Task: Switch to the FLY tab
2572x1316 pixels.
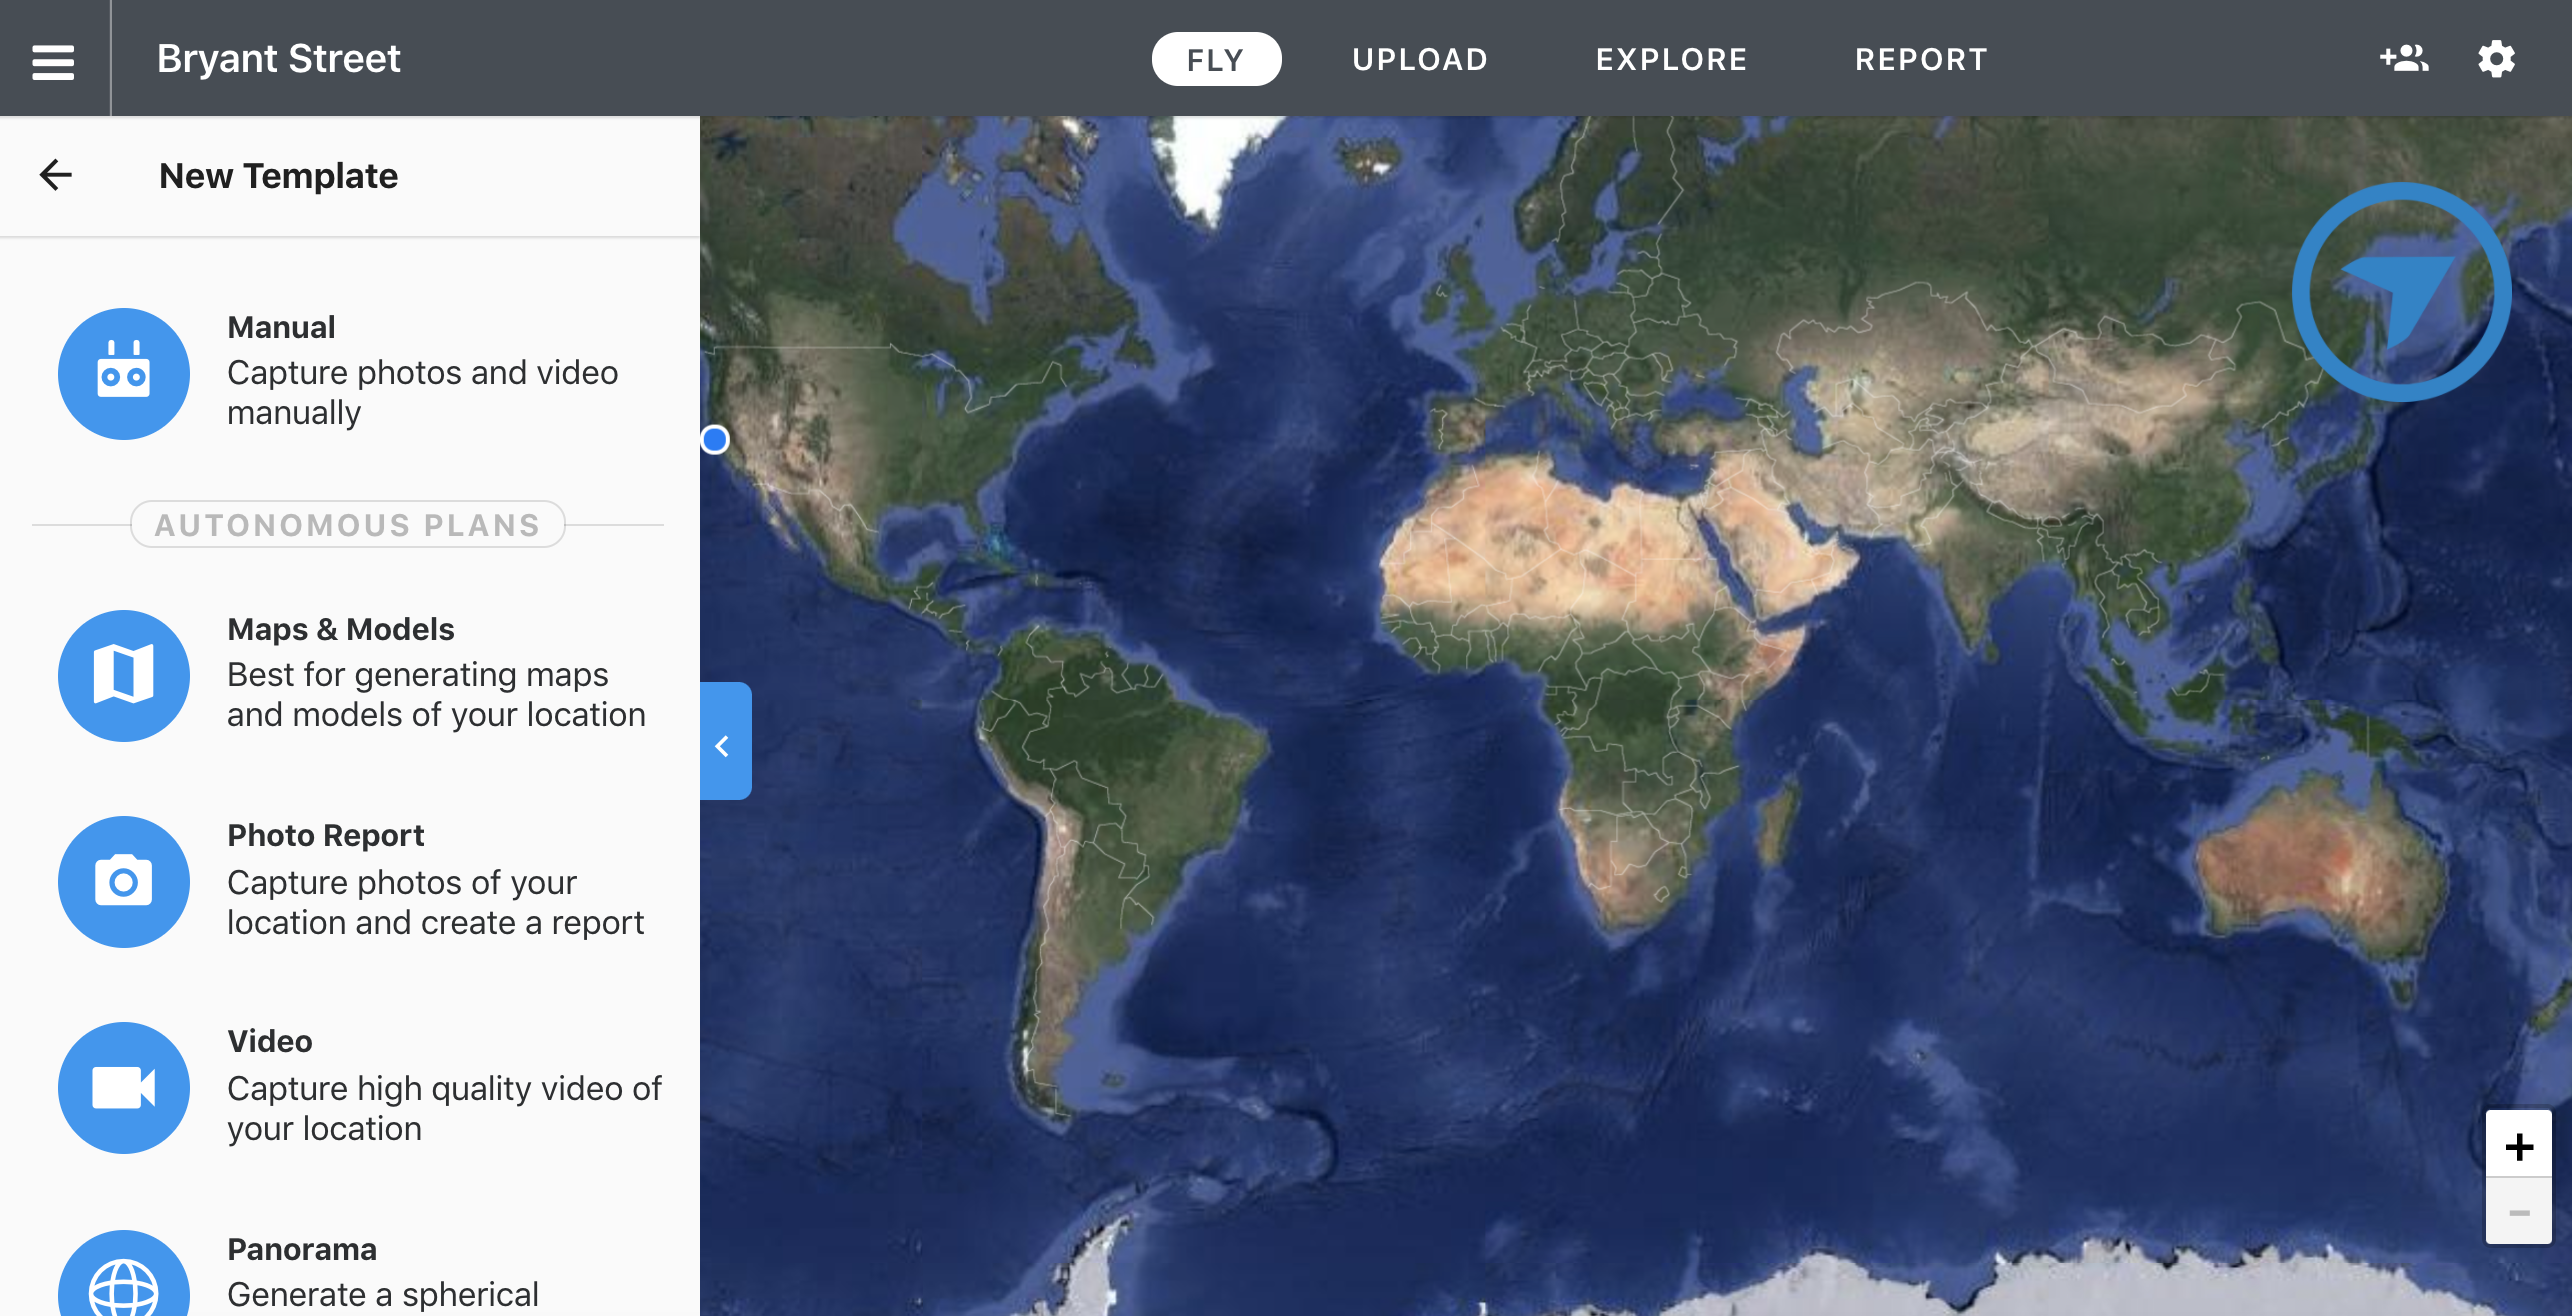Action: [1216, 59]
